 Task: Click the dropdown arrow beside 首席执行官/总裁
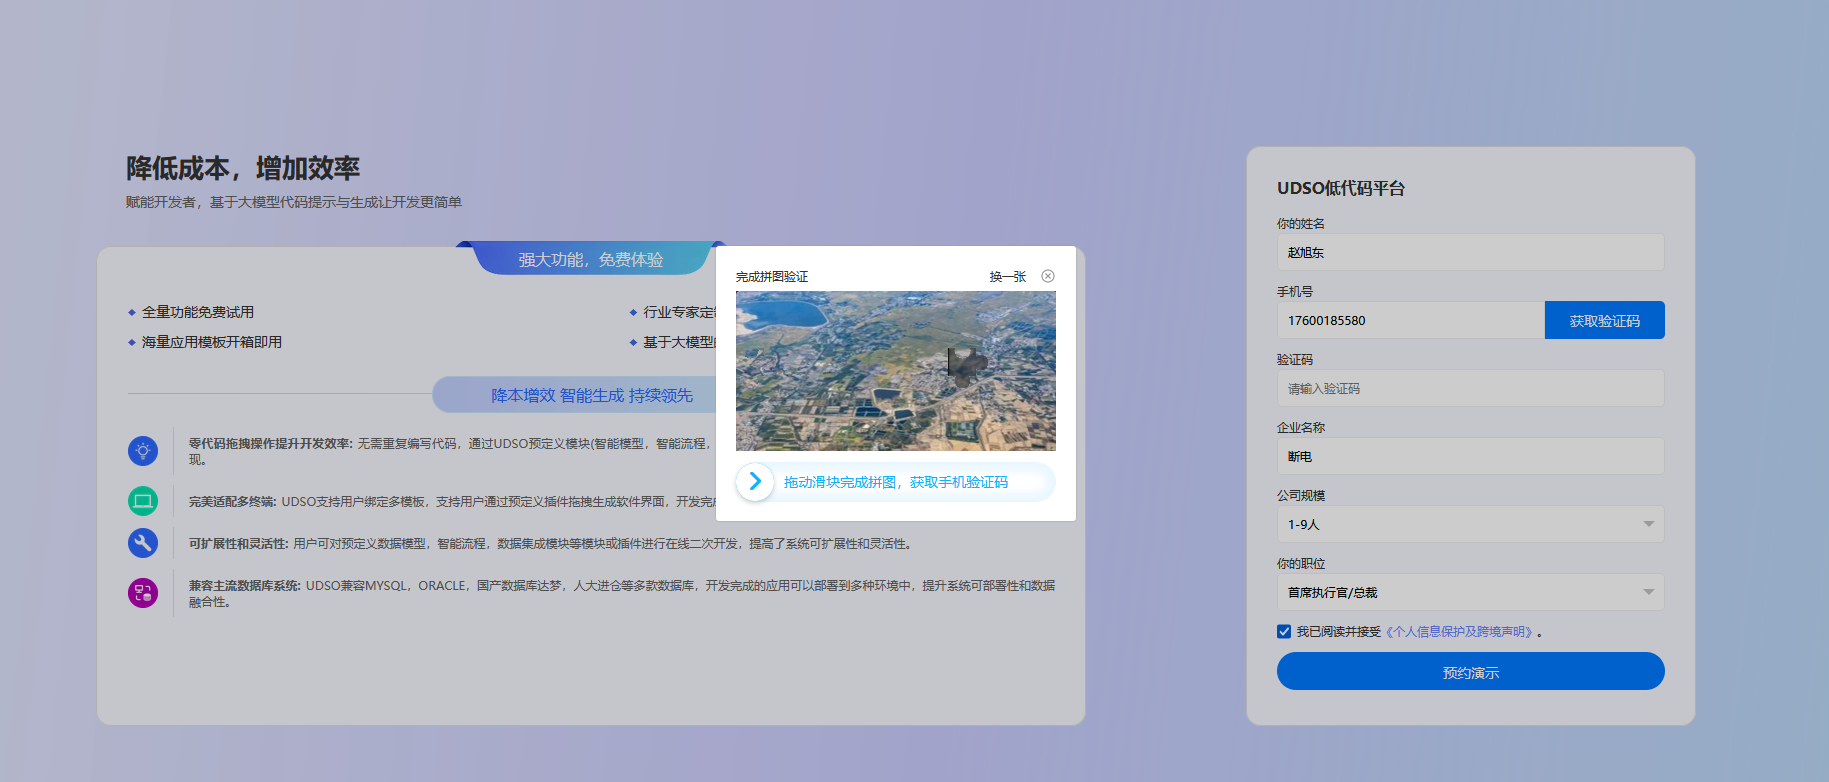click(1648, 592)
